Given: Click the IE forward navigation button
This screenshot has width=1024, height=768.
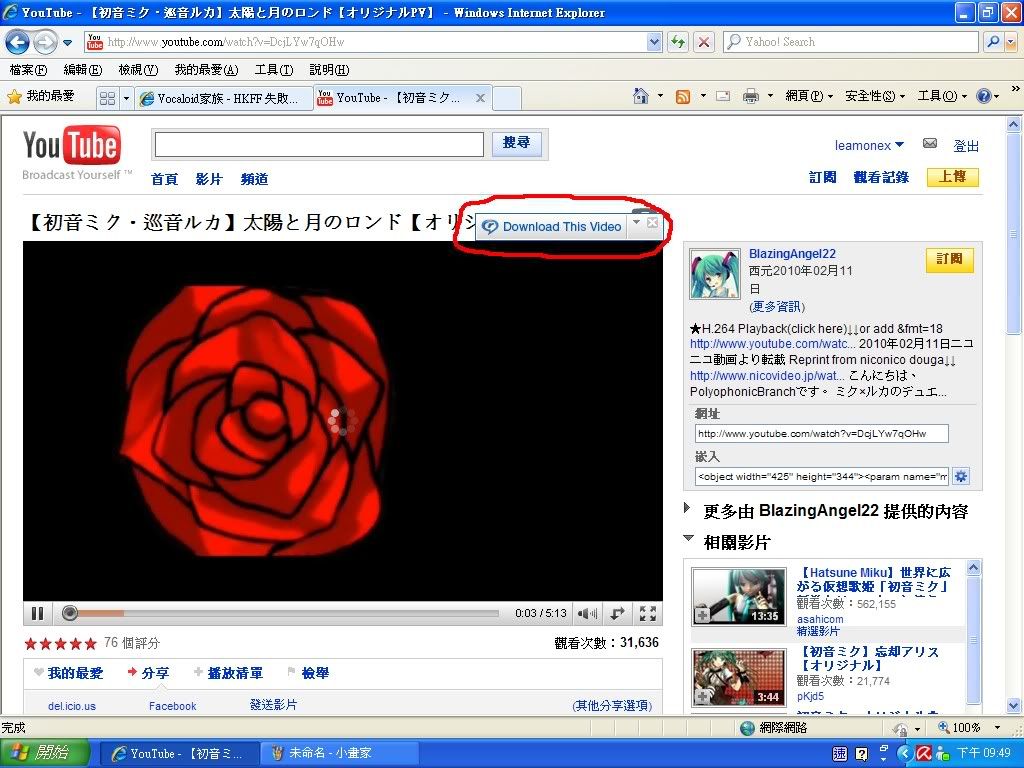Looking at the screenshot, I should 44,42.
